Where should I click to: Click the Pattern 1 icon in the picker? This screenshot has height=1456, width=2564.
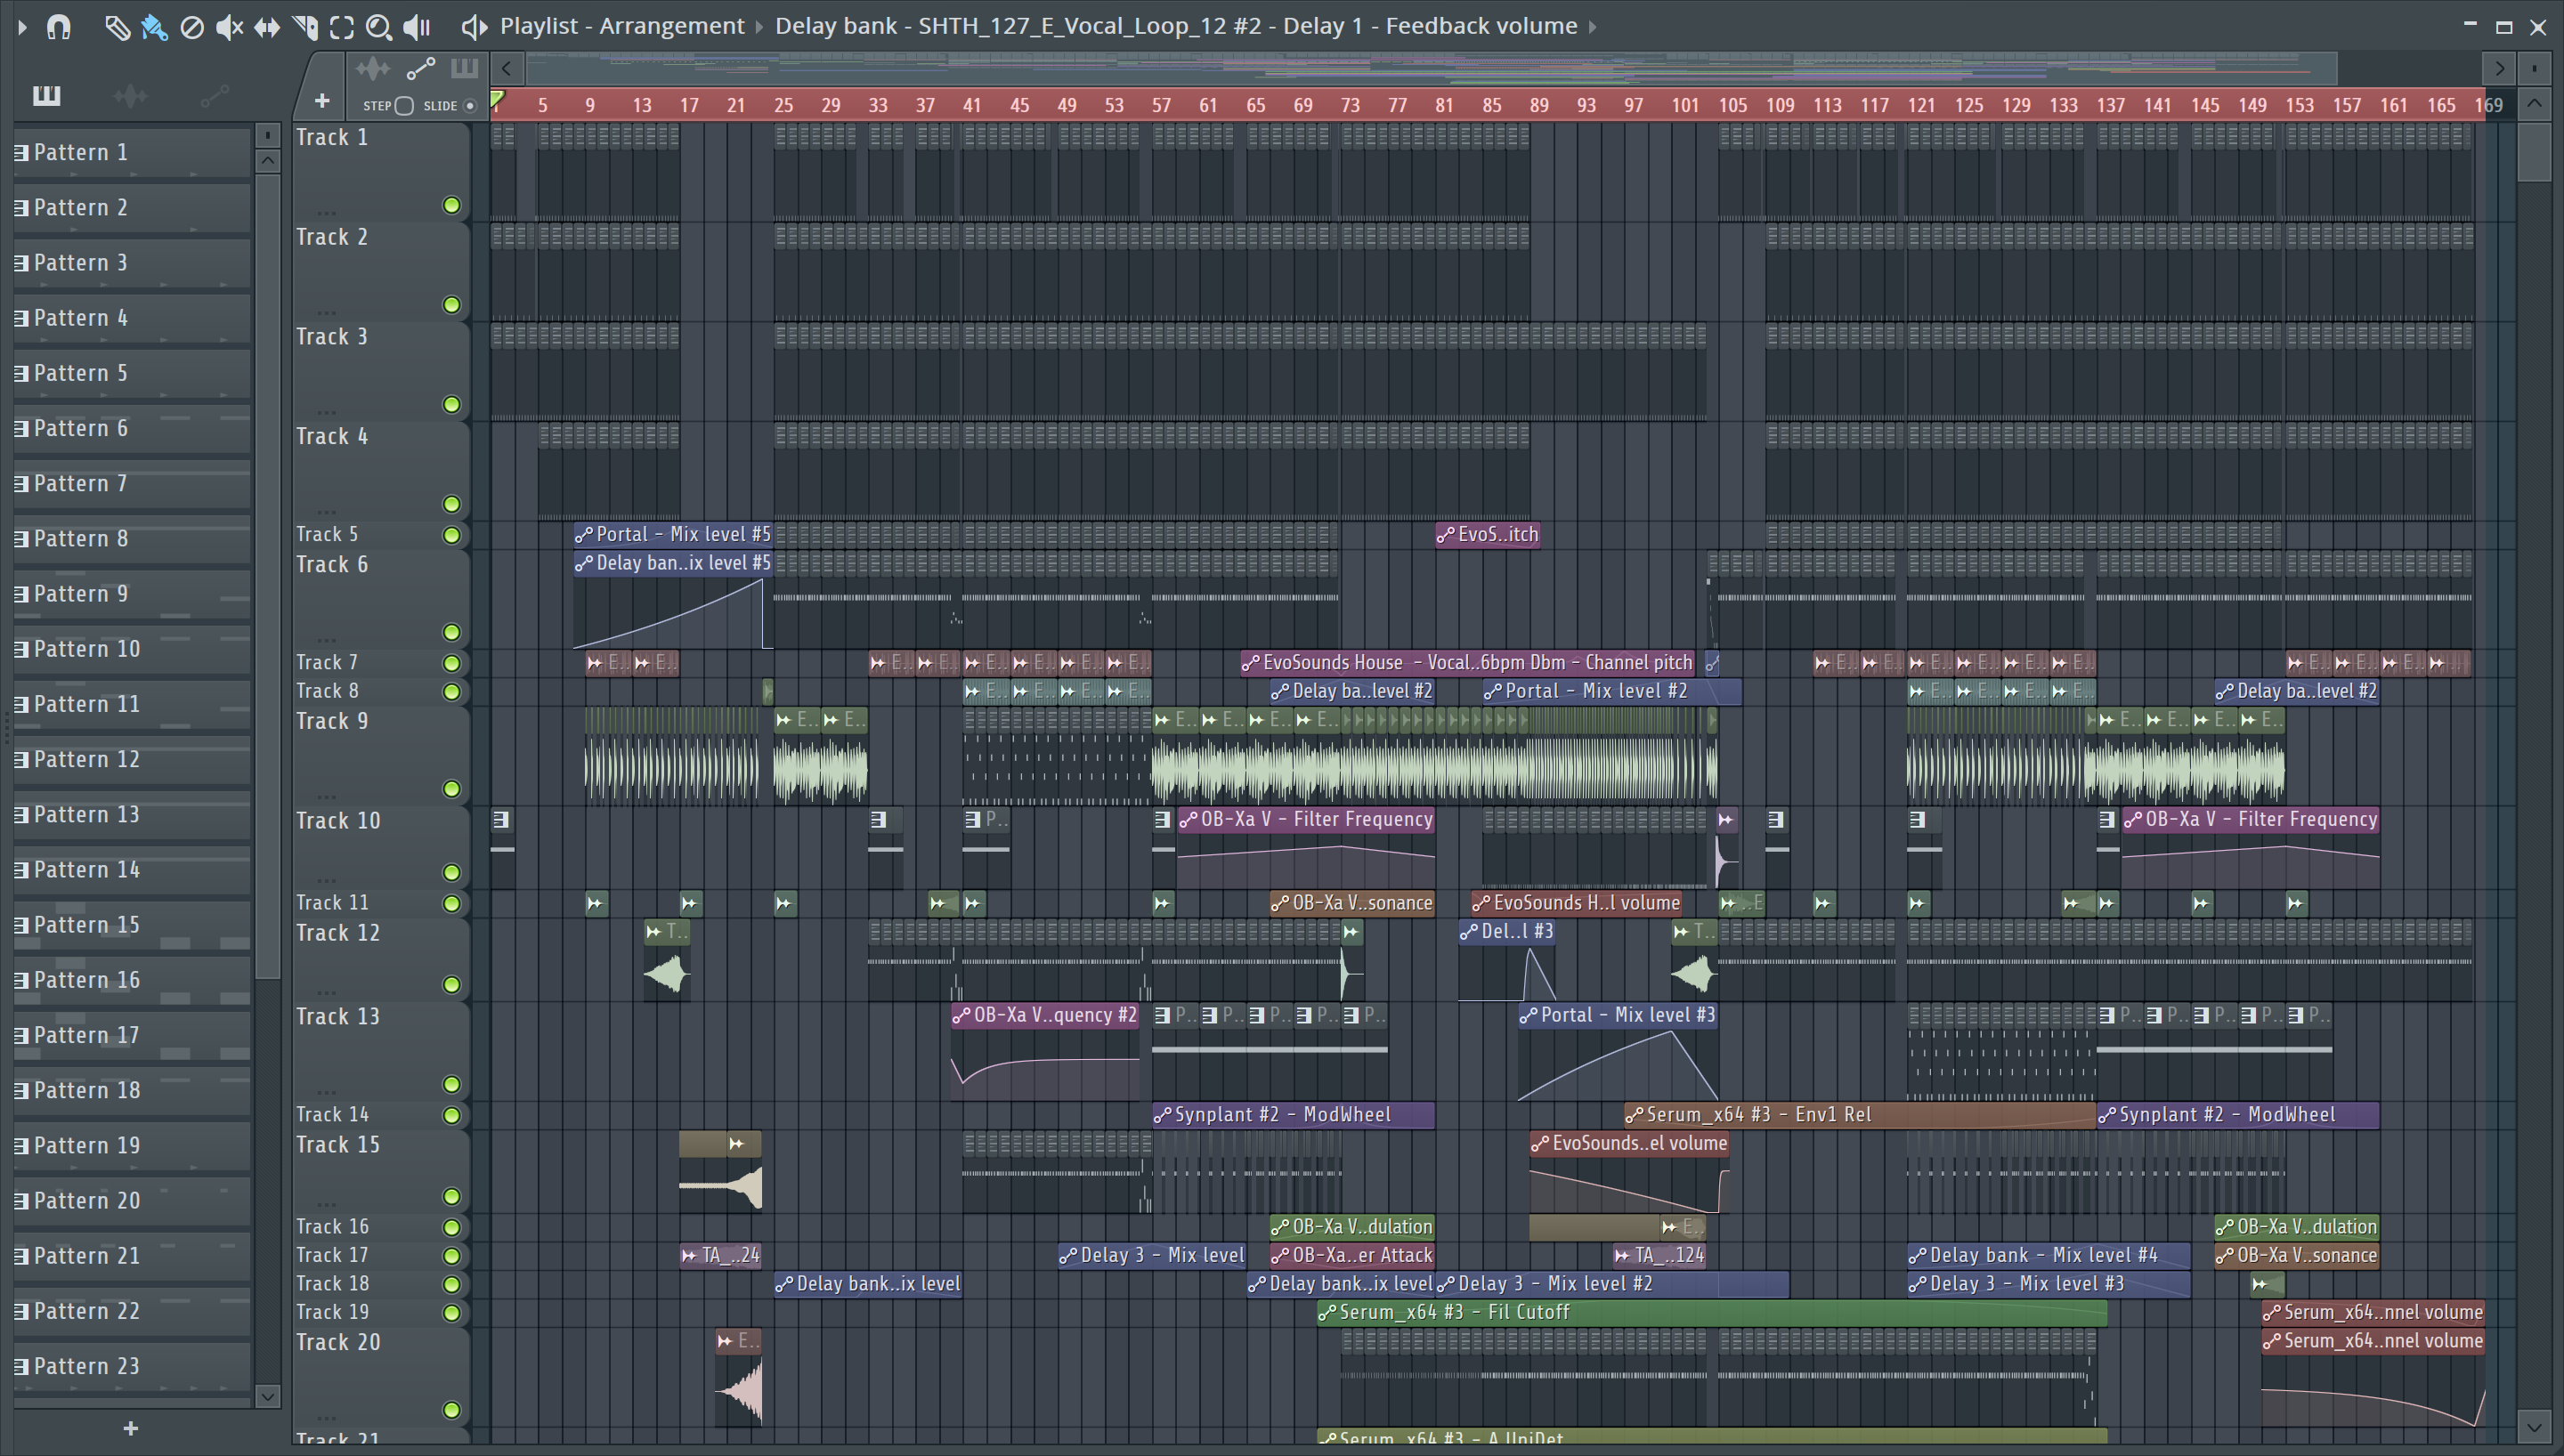21,152
